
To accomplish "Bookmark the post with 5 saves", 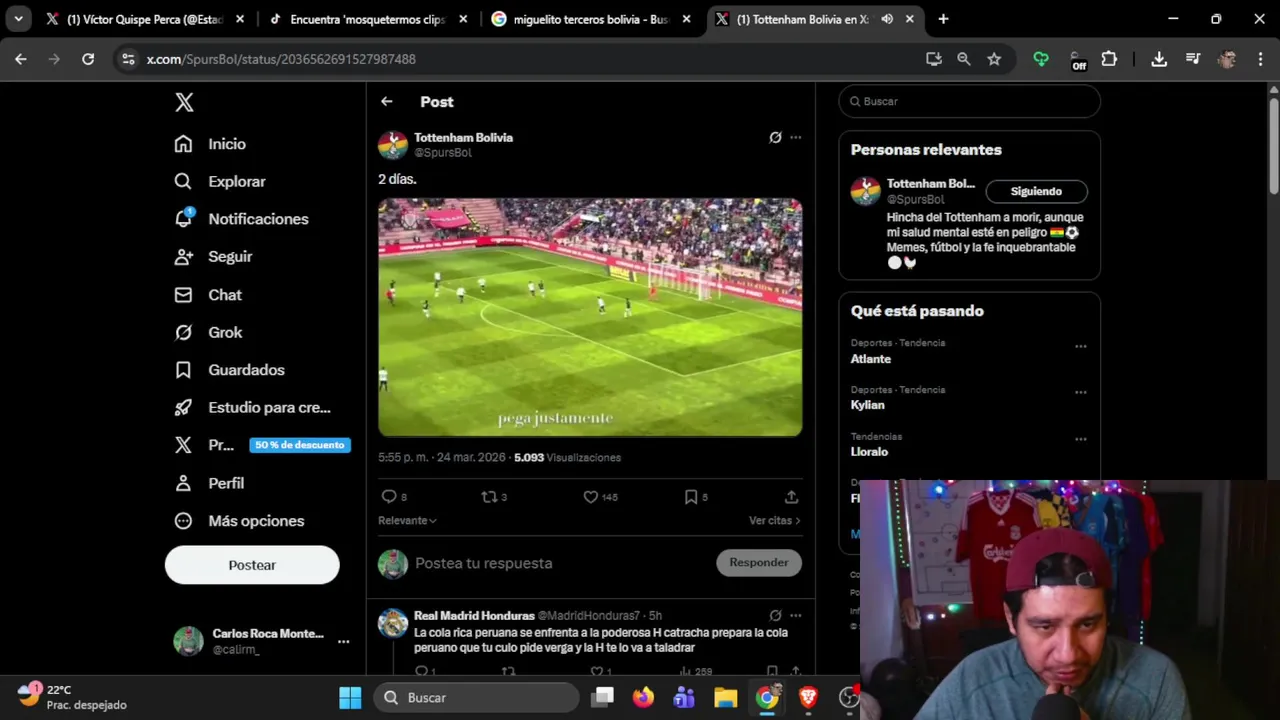I will pos(691,497).
